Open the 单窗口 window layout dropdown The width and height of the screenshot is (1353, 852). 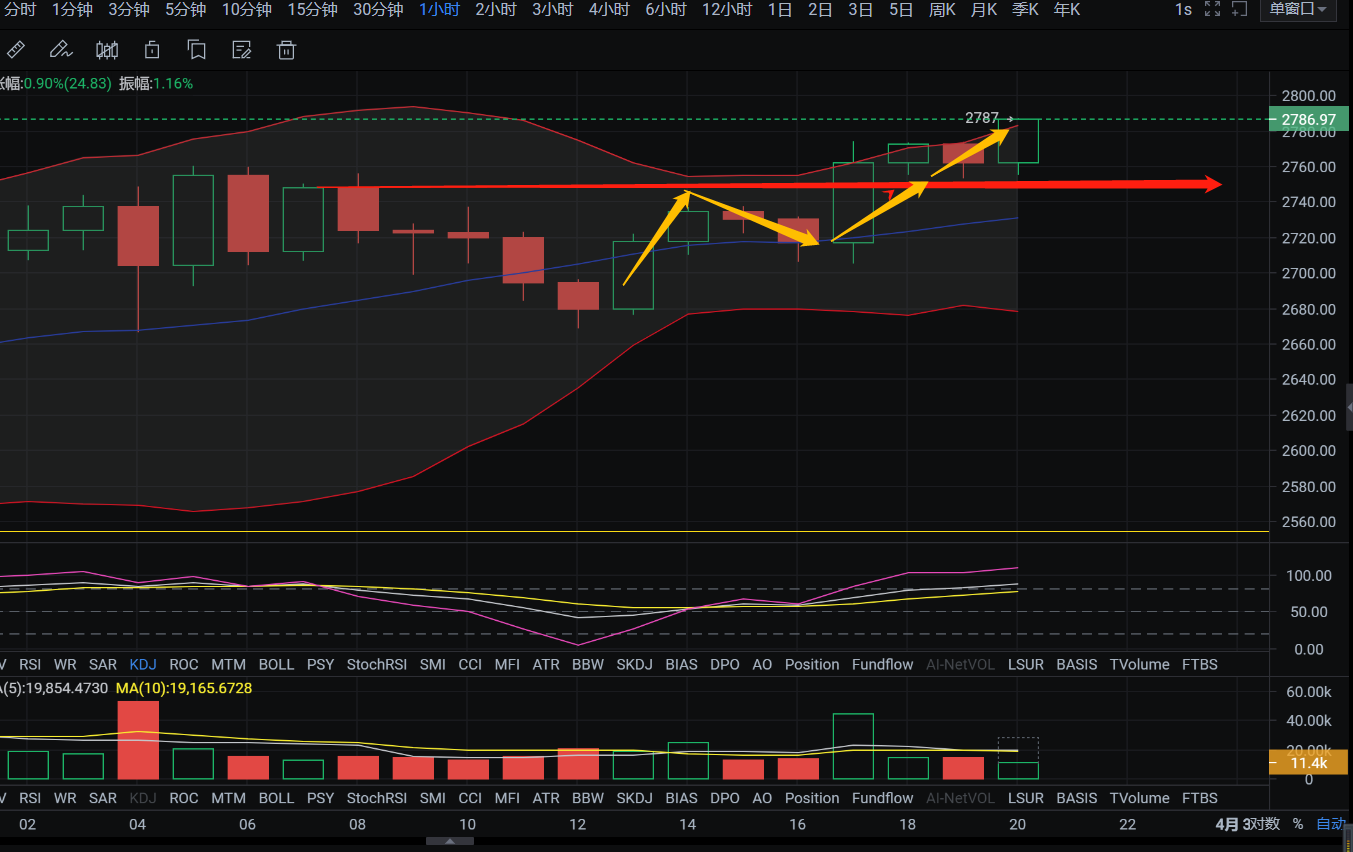point(1299,10)
